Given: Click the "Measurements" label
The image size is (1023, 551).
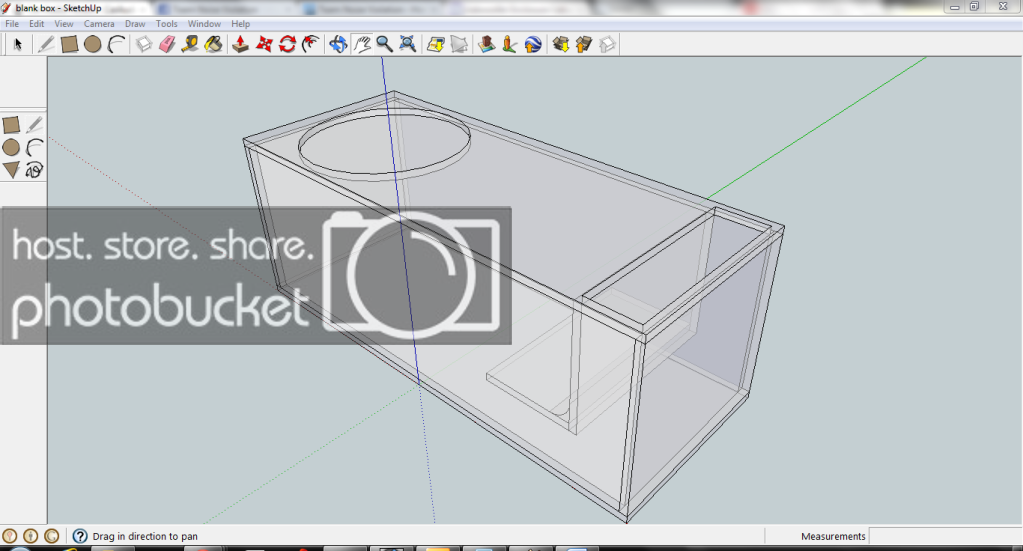Looking at the screenshot, I should (833, 536).
